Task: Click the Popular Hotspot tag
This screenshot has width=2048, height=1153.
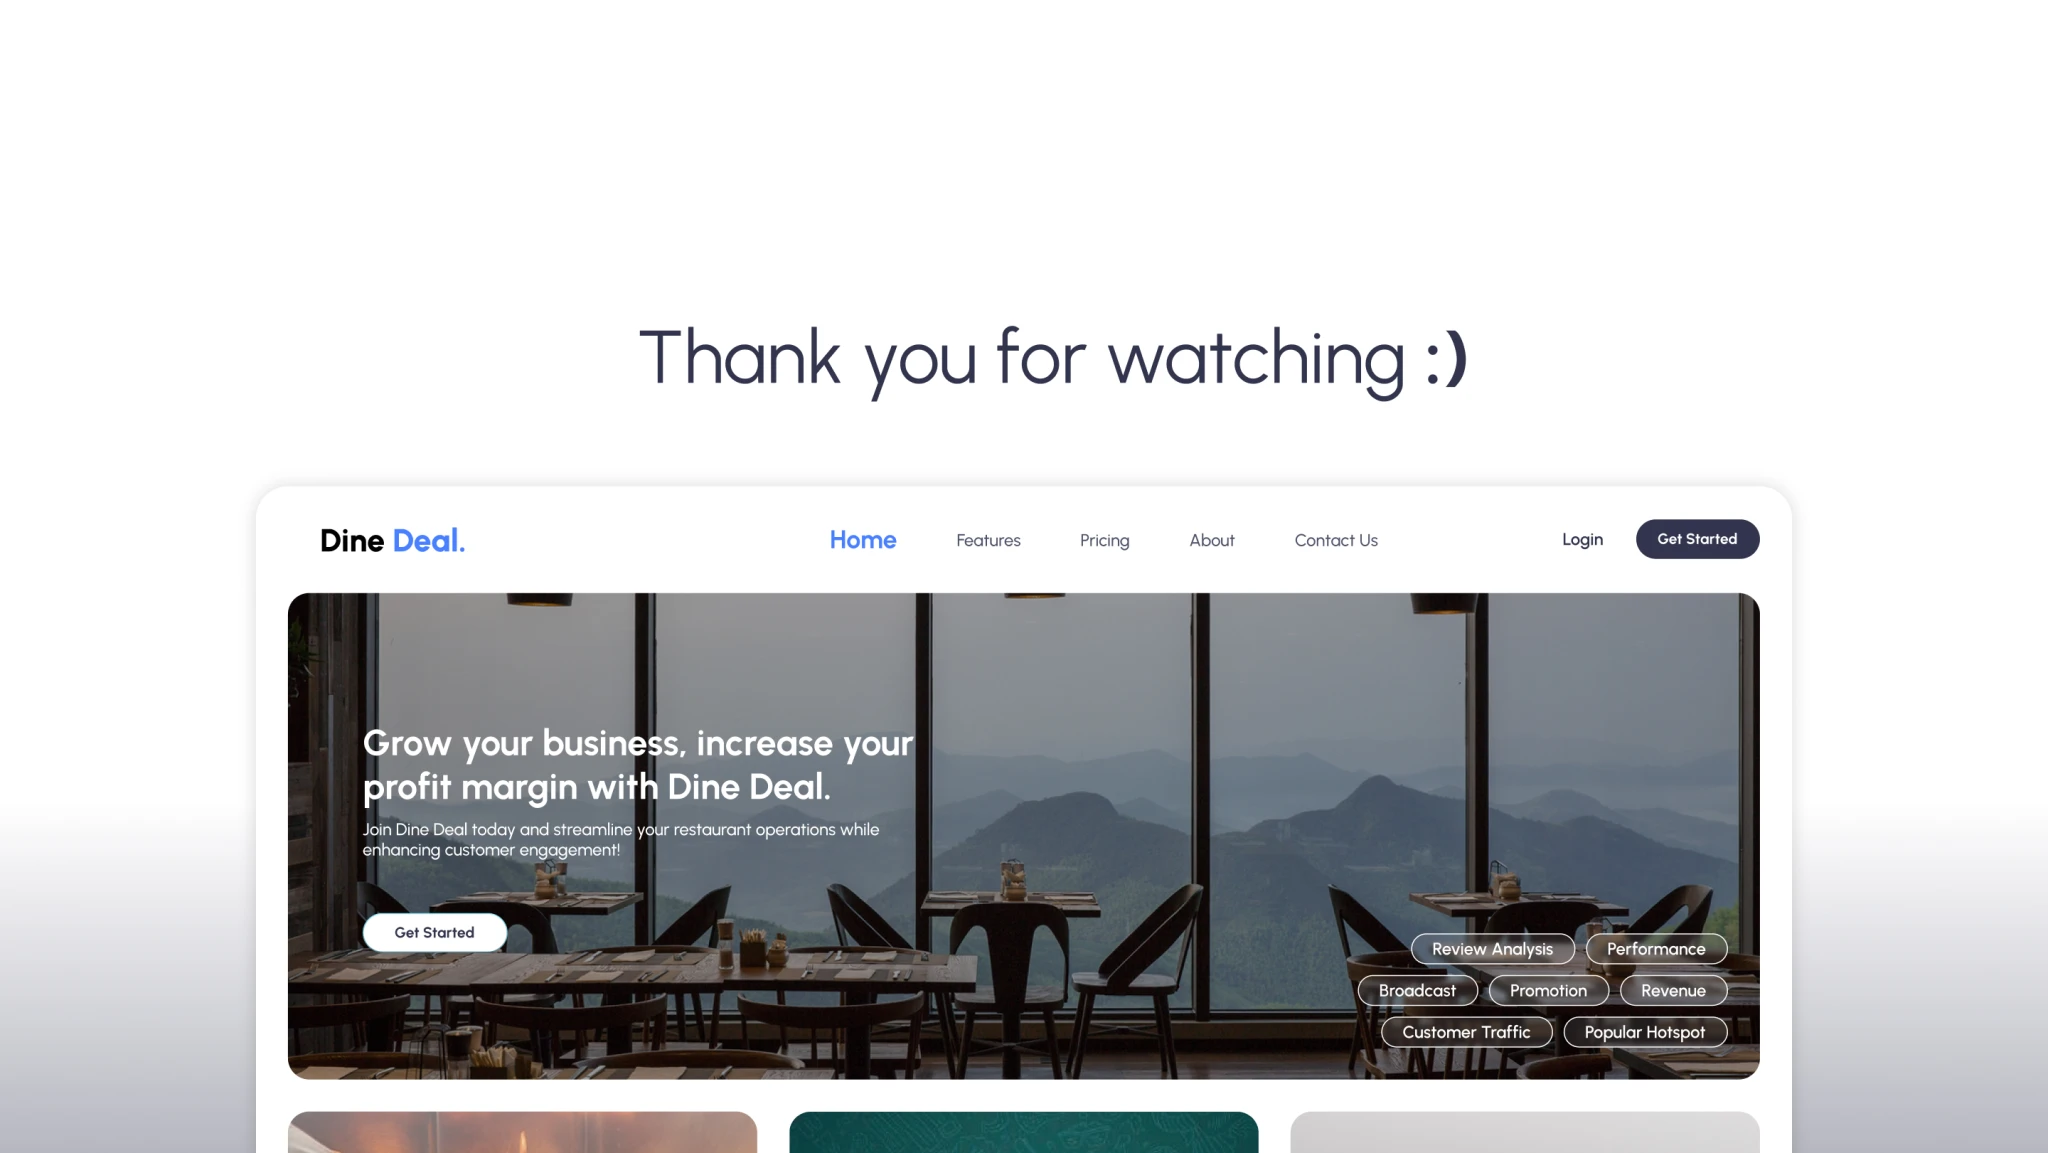Action: pos(1645,1032)
